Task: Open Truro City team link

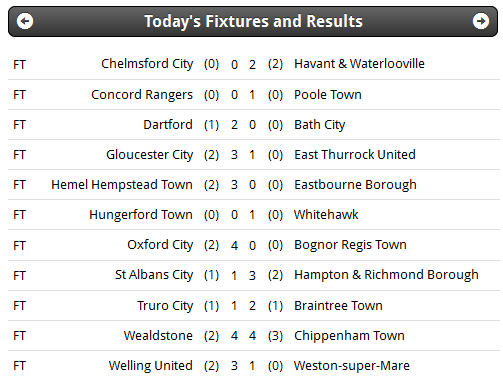Action: click(165, 306)
